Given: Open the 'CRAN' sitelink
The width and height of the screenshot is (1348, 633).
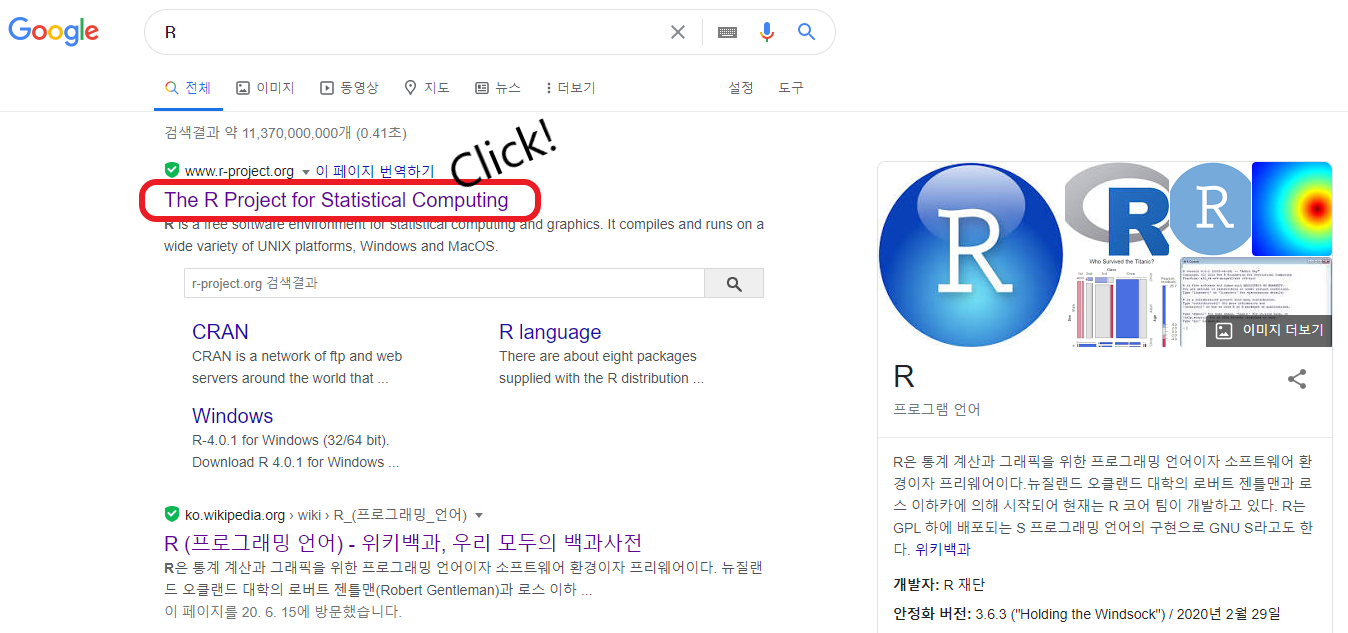Looking at the screenshot, I should pyautogui.click(x=220, y=332).
